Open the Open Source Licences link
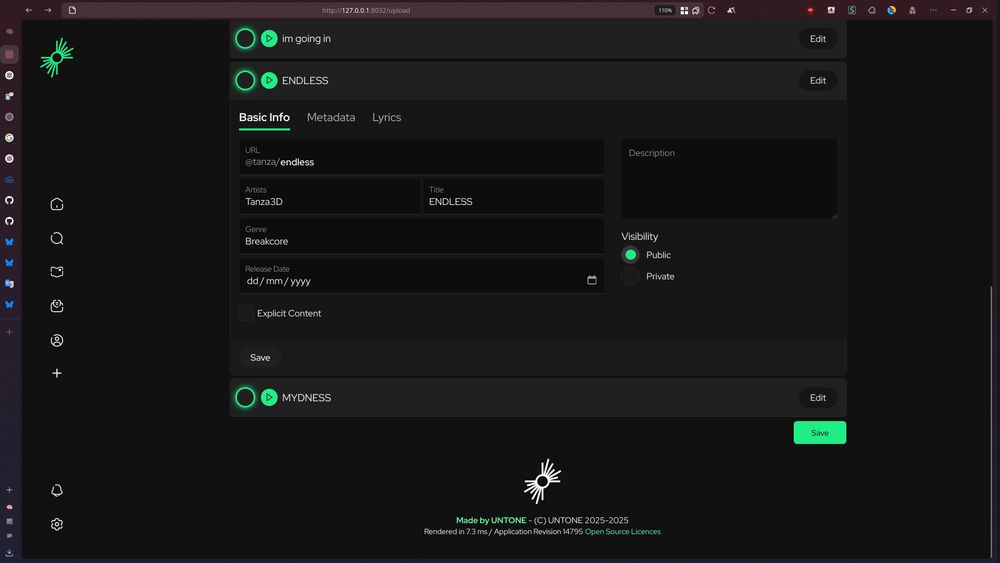The image size is (1000, 563). tap(622, 532)
